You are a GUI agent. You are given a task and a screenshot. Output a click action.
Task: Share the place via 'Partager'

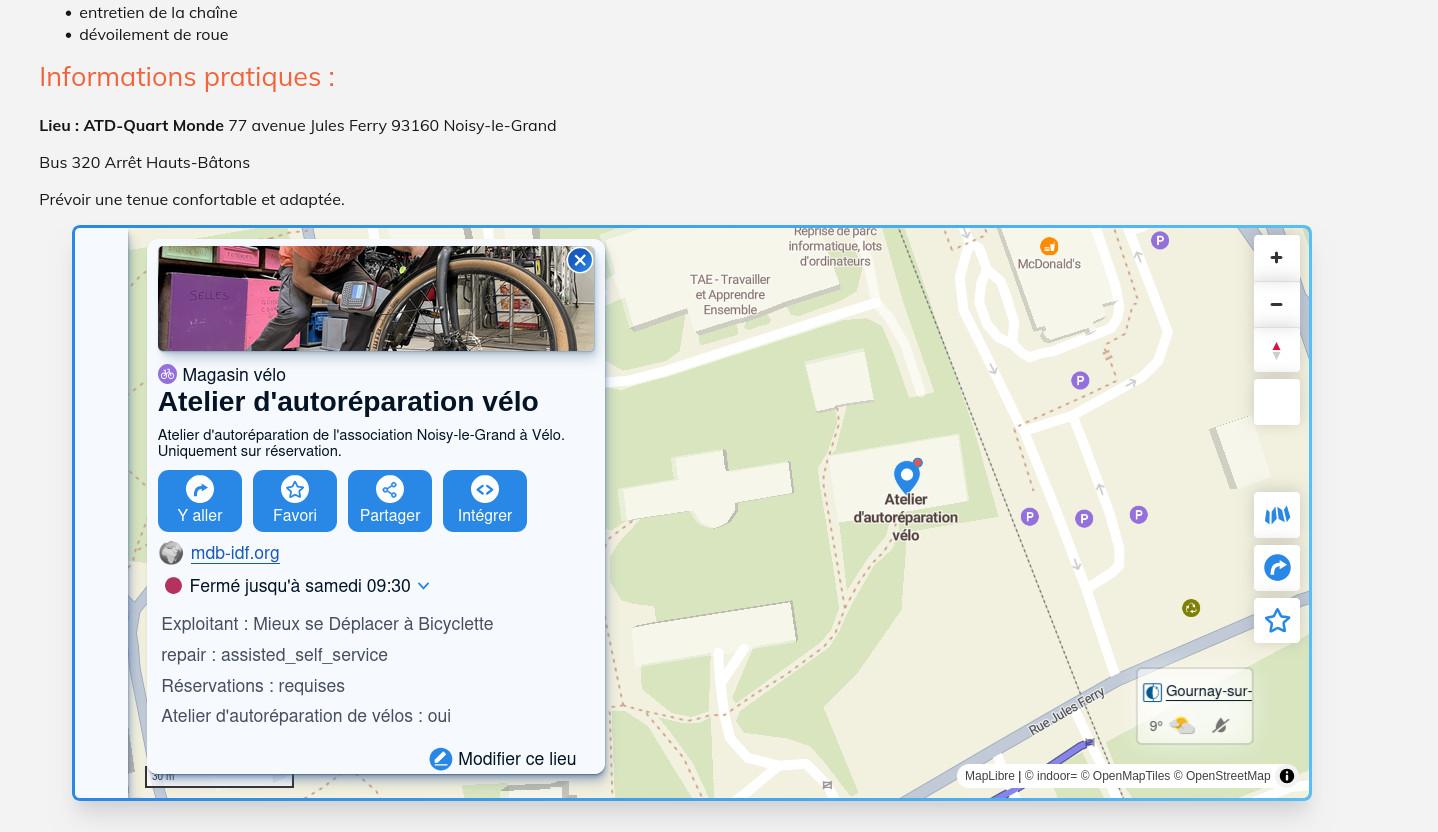click(x=390, y=501)
